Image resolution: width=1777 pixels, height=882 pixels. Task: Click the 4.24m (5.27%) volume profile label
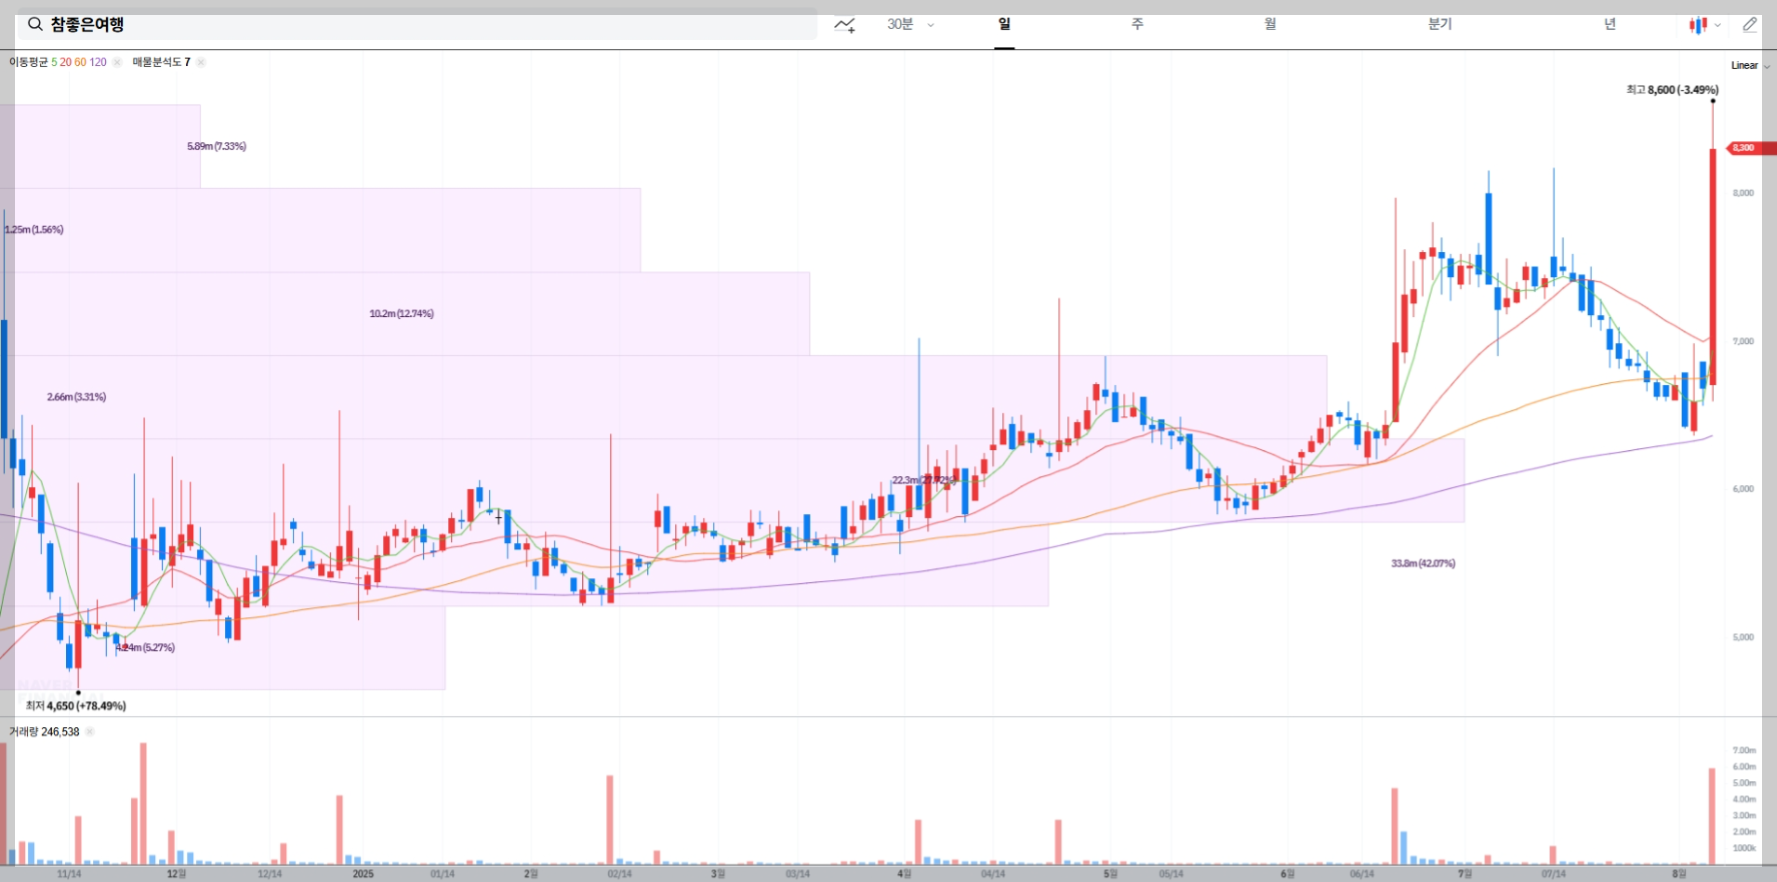pyautogui.click(x=145, y=648)
